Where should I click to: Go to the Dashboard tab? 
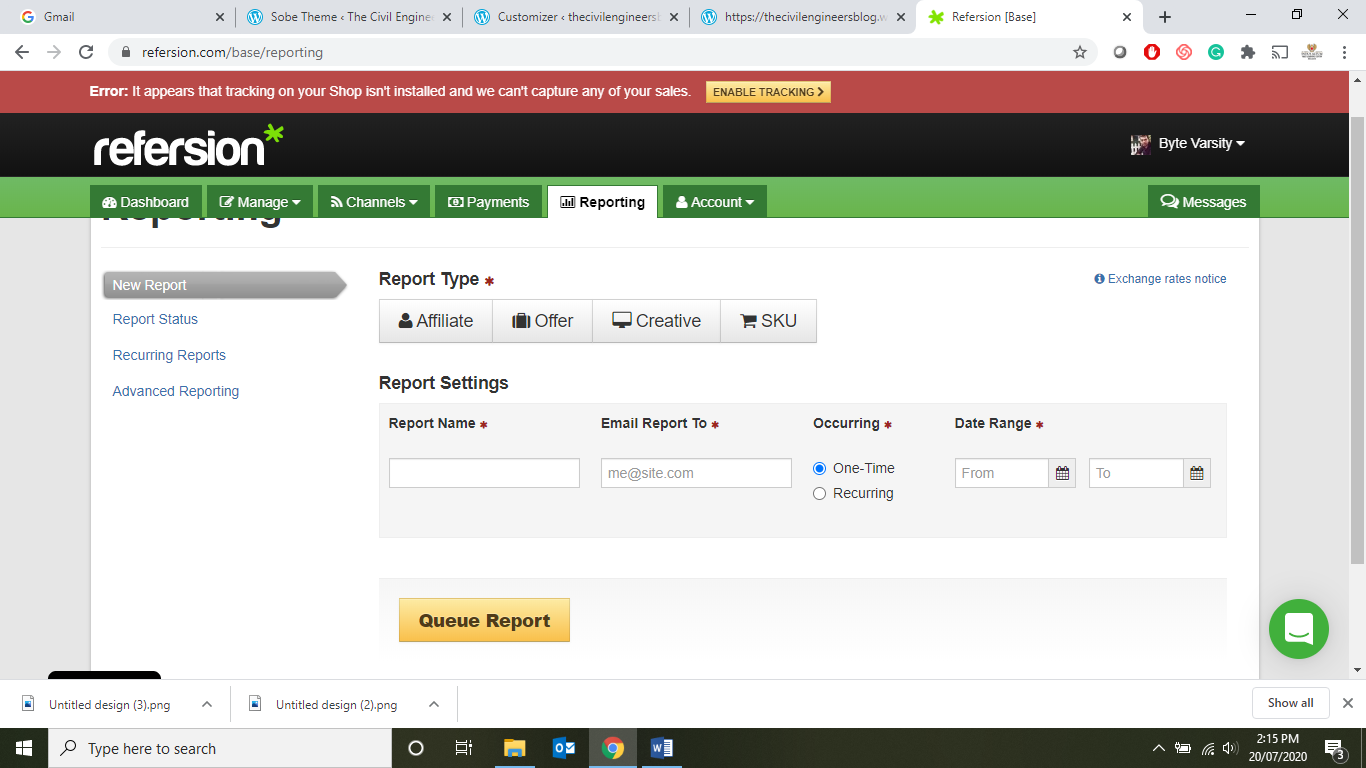click(x=146, y=201)
